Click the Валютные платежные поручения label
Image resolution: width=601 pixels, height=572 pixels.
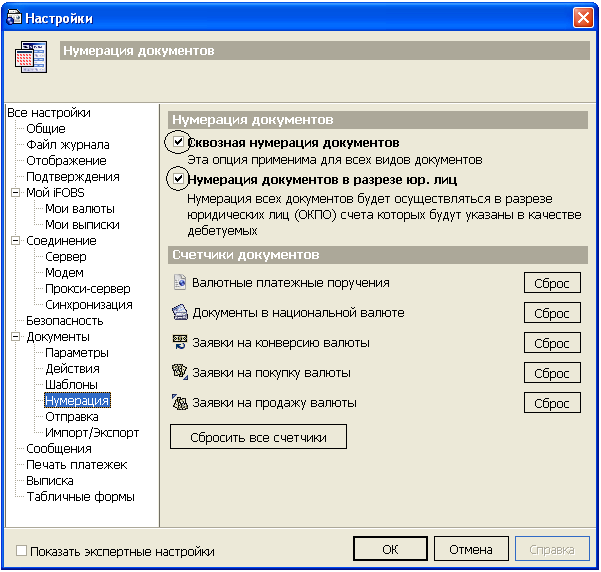[x=291, y=283]
